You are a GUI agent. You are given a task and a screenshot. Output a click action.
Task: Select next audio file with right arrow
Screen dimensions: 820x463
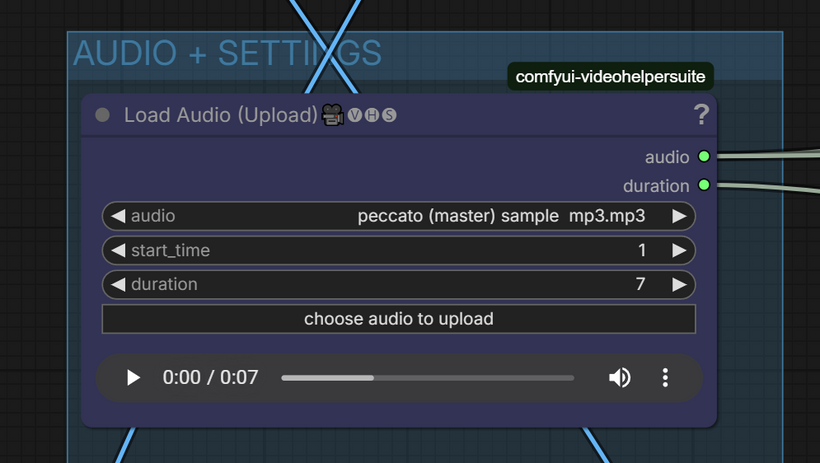tap(679, 216)
